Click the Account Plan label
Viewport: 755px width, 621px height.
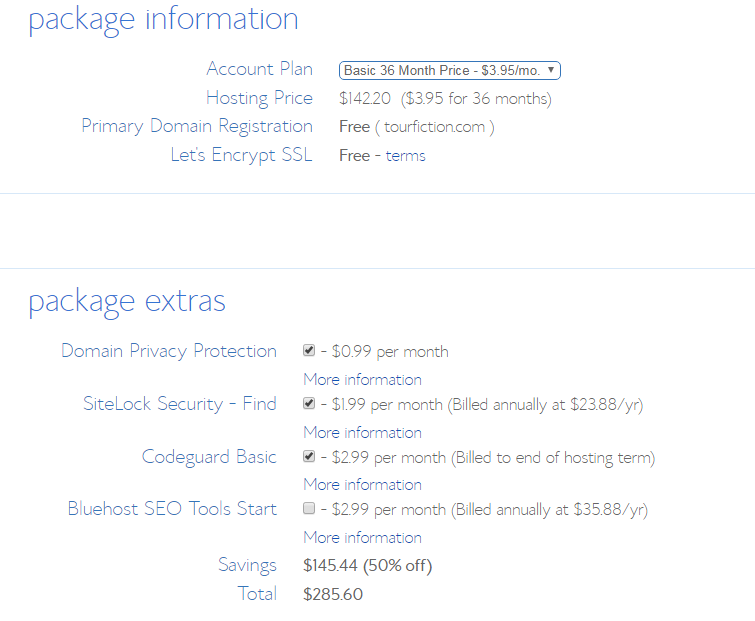(x=259, y=69)
